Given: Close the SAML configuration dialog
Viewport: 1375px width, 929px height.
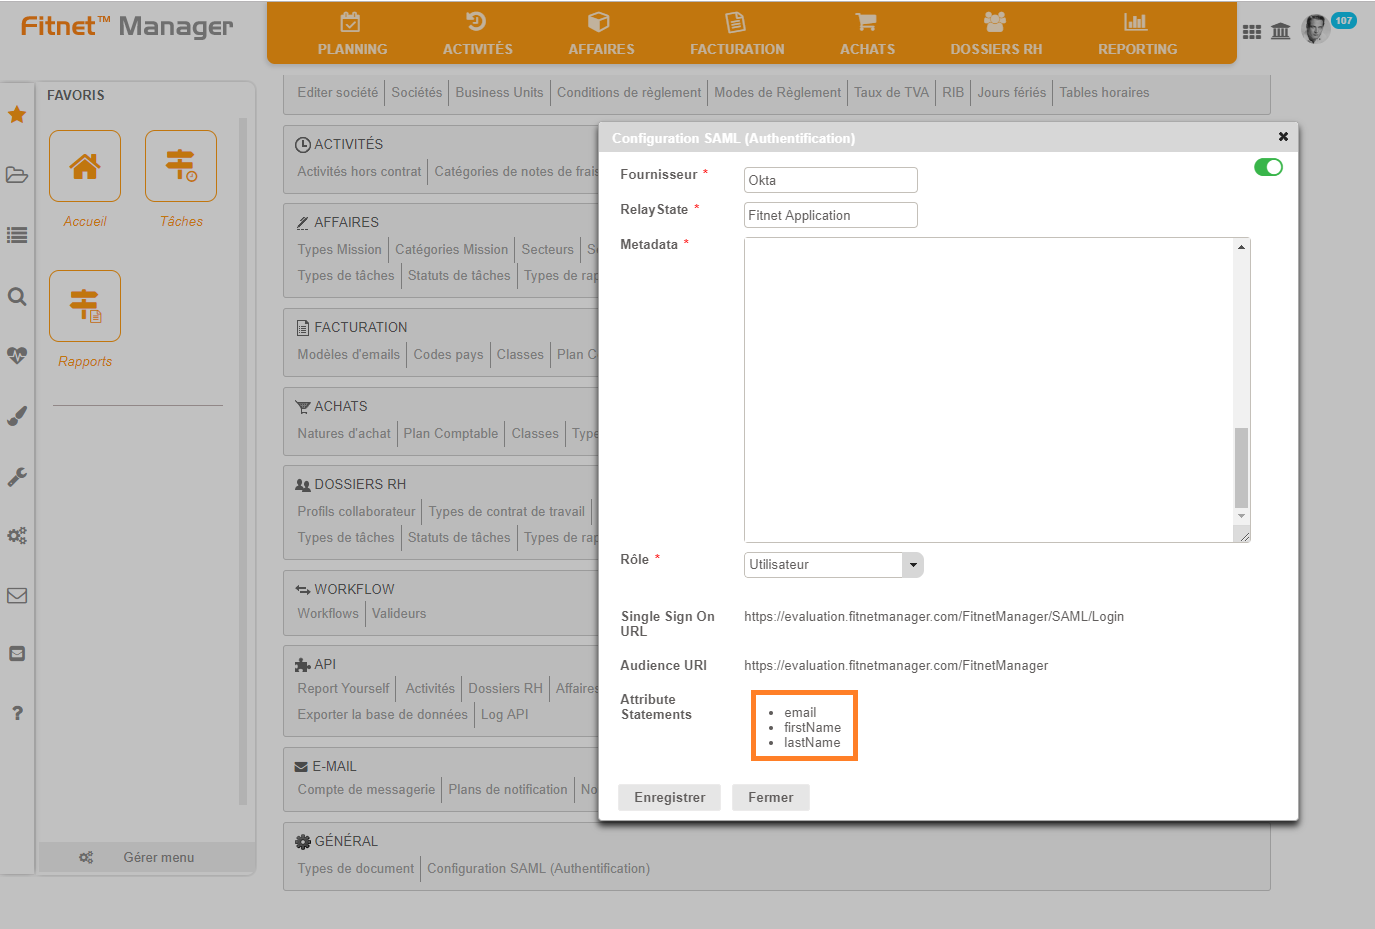Looking at the screenshot, I should point(1283,136).
